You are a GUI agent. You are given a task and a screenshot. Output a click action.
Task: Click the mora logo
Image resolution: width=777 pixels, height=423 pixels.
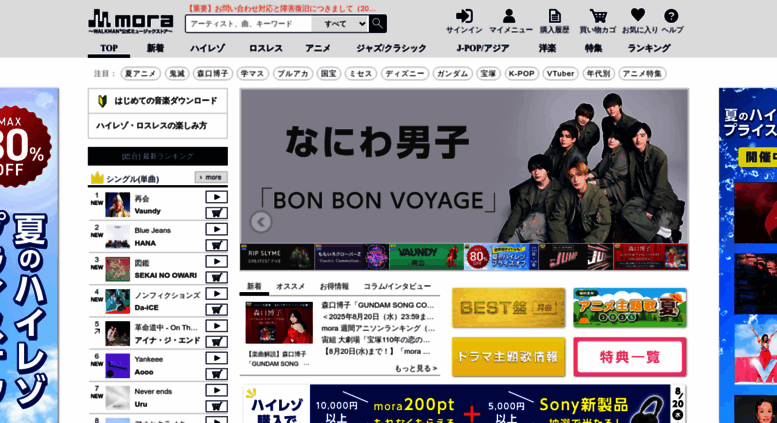(131, 21)
